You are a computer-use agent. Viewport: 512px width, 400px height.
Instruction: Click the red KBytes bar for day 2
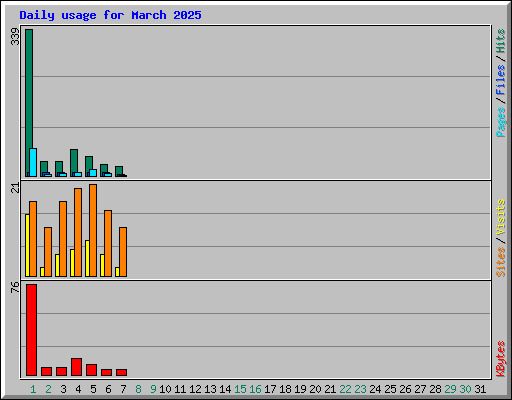click(46, 372)
